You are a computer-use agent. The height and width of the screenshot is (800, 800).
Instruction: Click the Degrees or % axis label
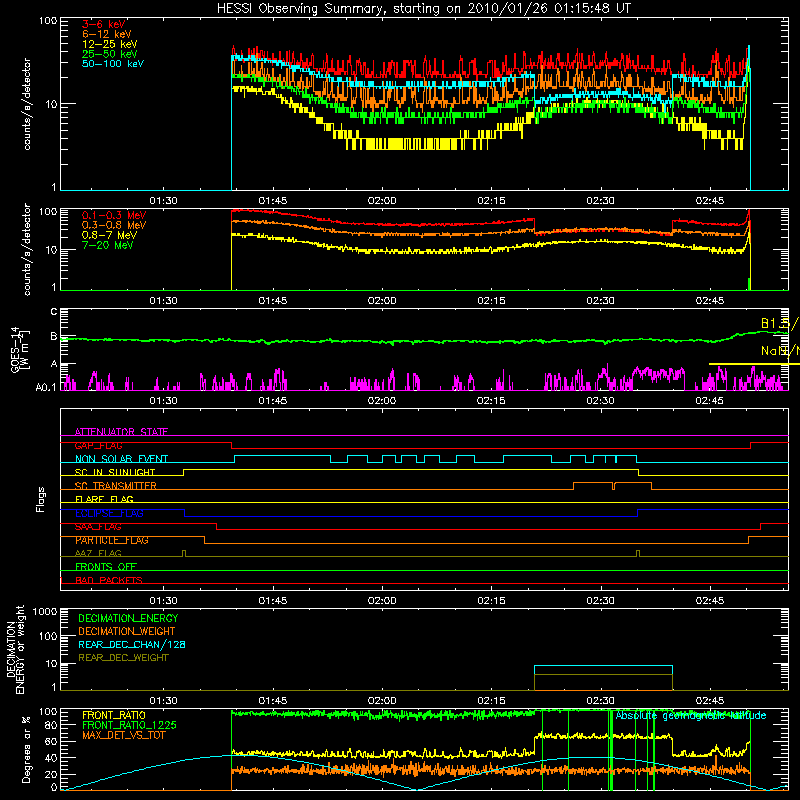[26, 749]
